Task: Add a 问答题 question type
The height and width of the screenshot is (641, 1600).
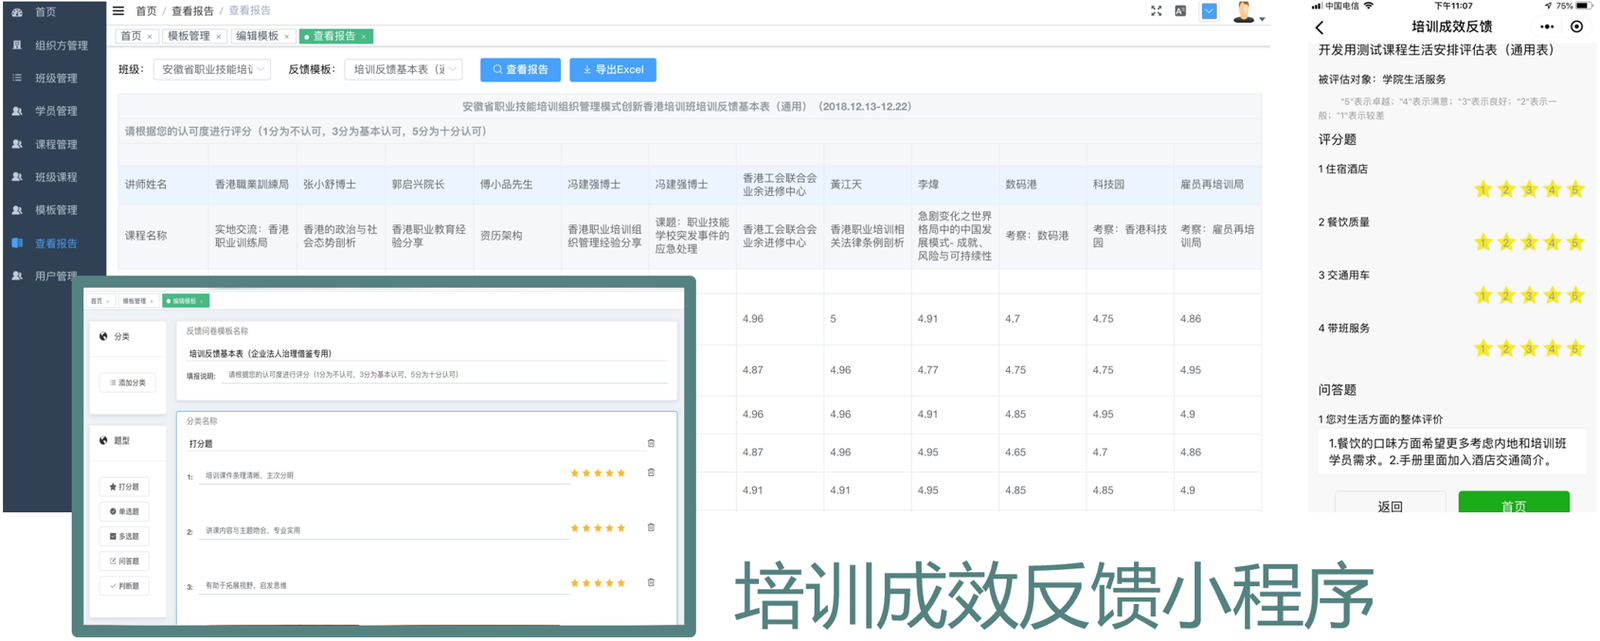Action: 124,561
